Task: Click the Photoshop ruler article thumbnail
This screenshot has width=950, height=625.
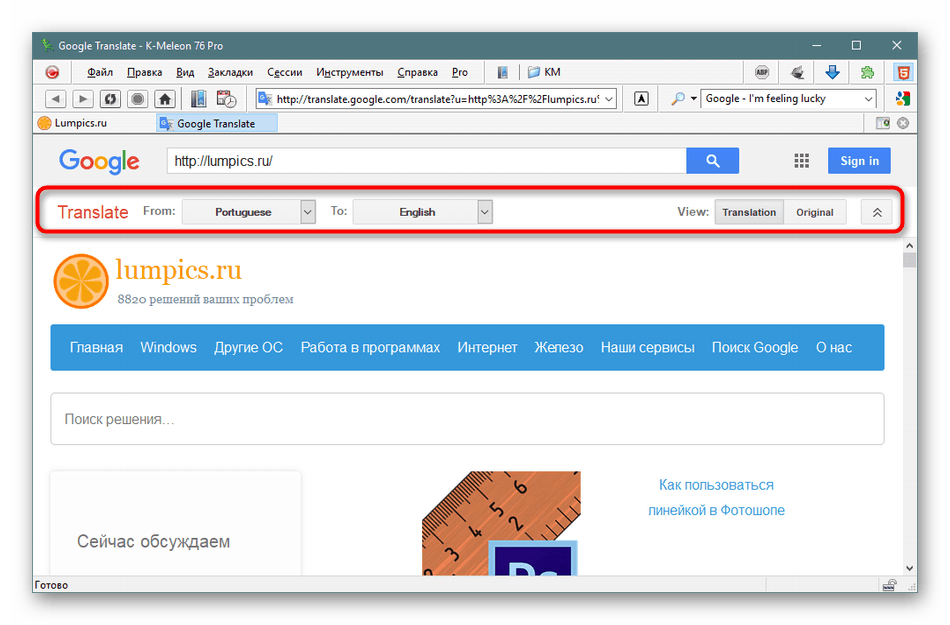Action: pyautogui.click(x=501, y=523)
